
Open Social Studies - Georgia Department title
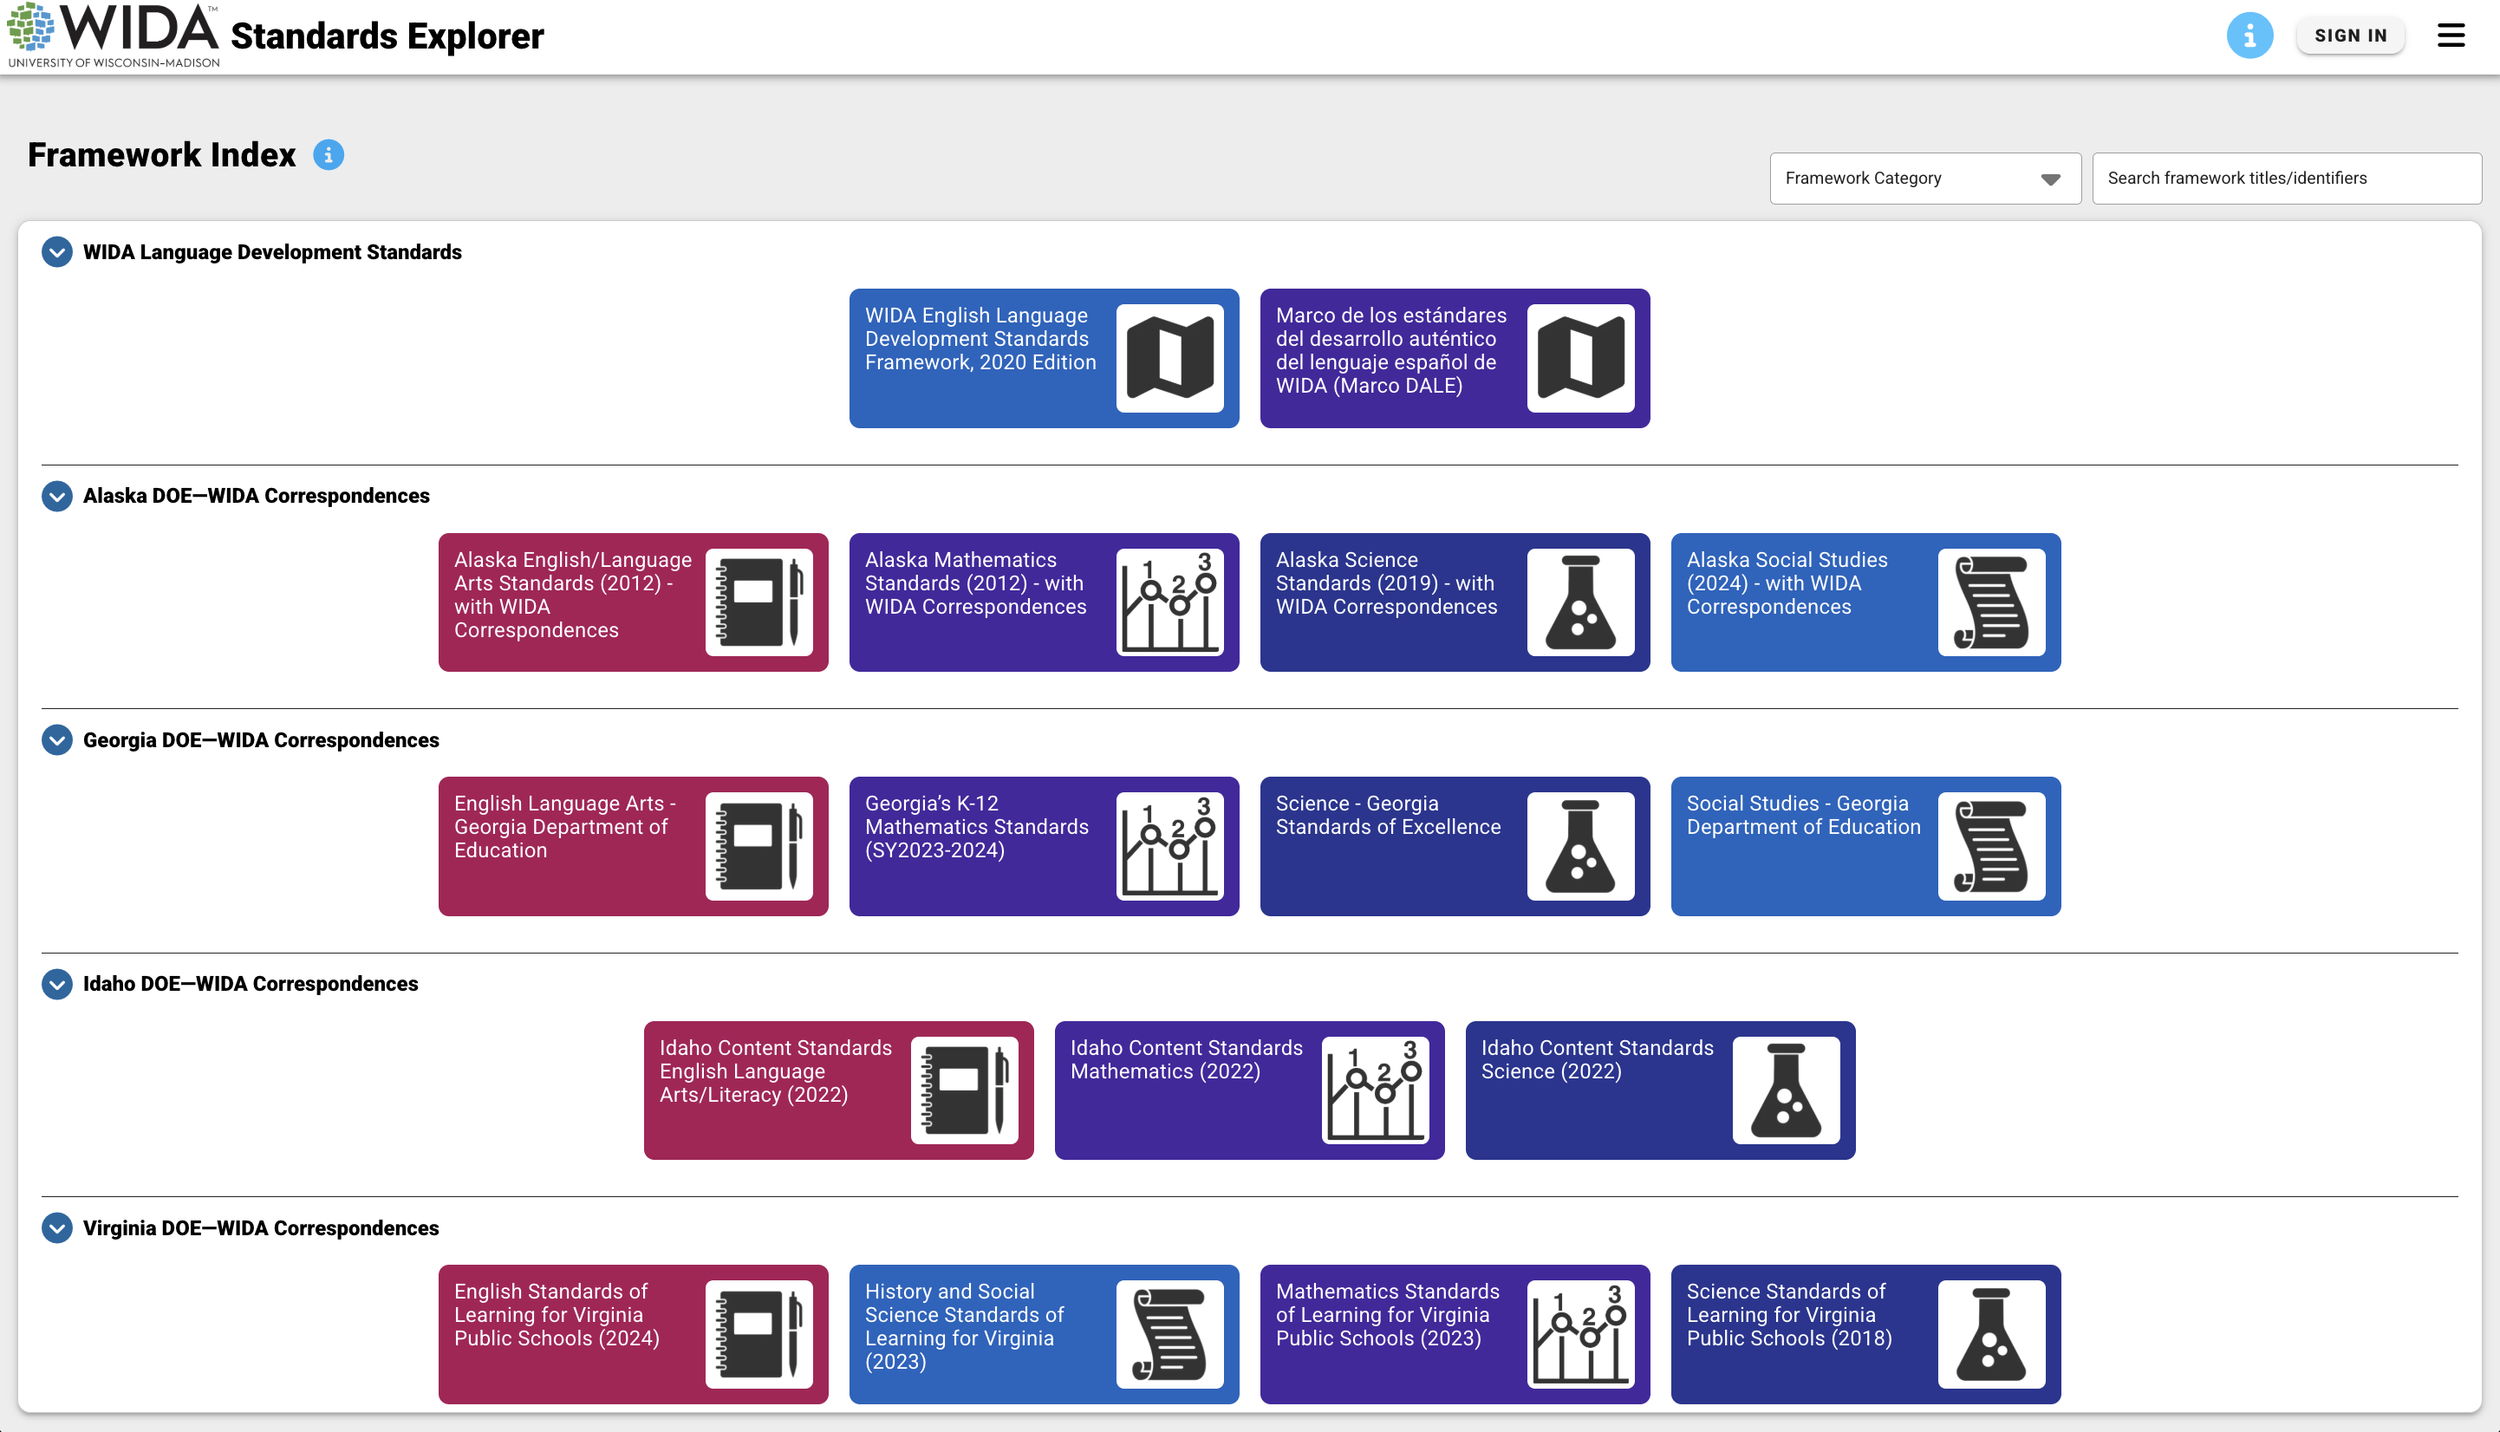point(1804,815)
